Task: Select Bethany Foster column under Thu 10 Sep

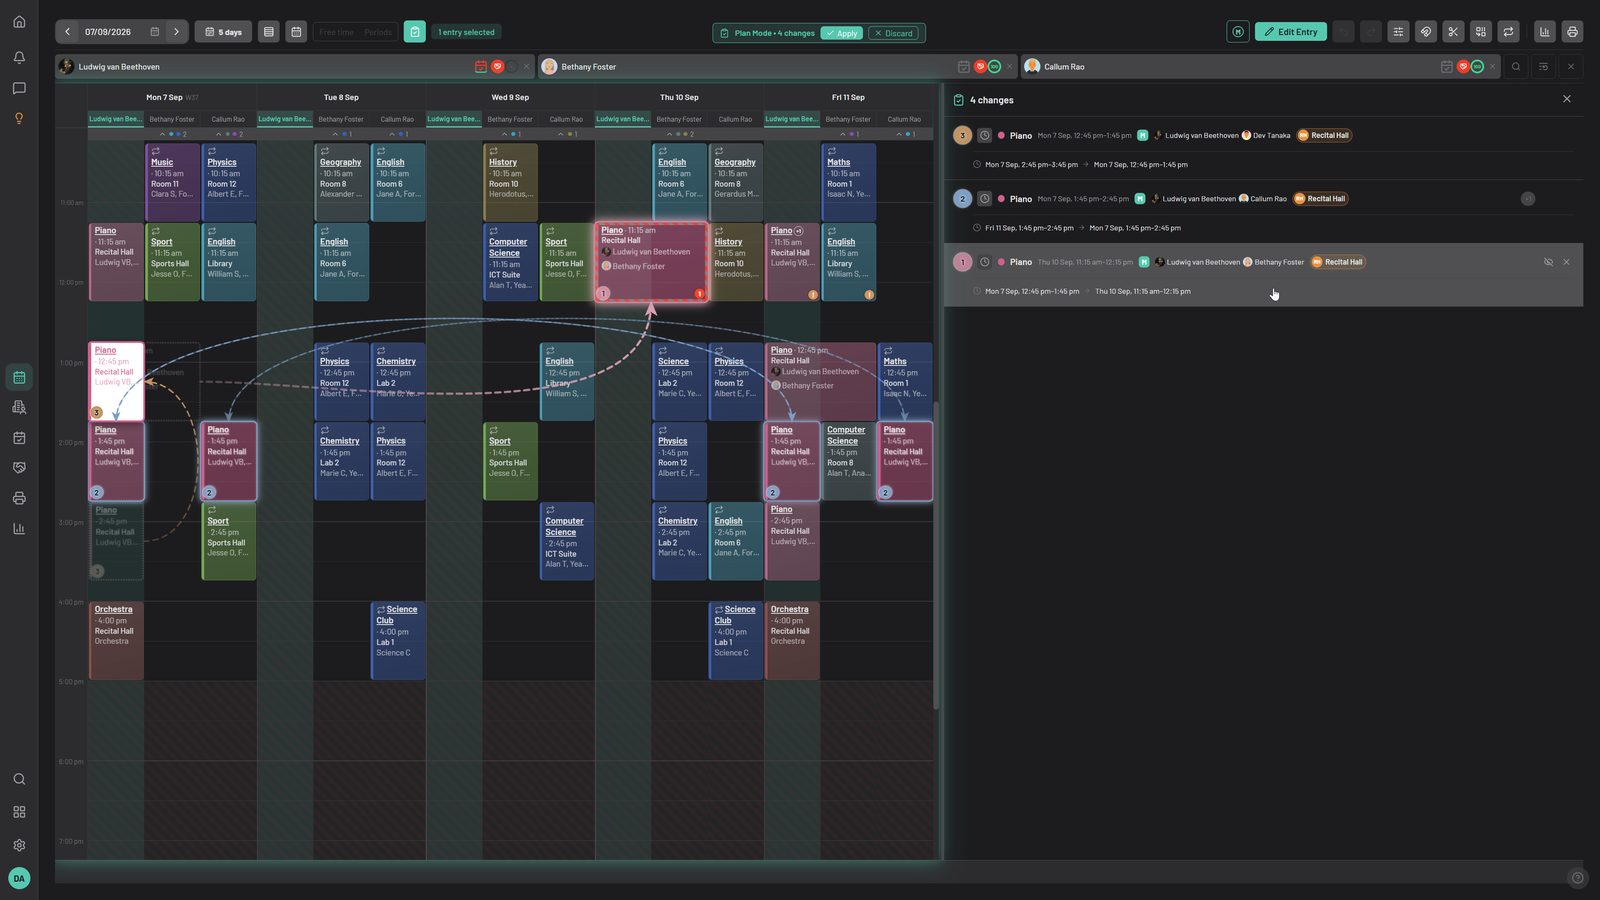Action: 679,119
